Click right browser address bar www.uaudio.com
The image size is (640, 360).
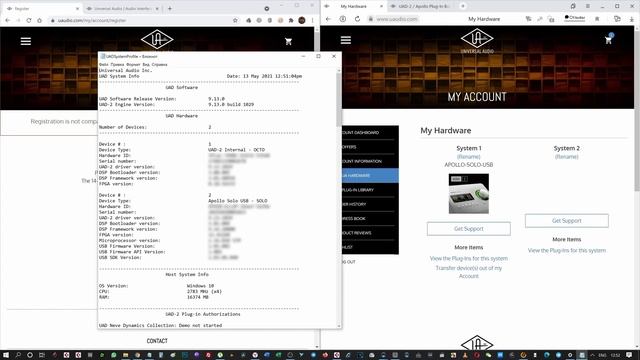pos(396,19)
